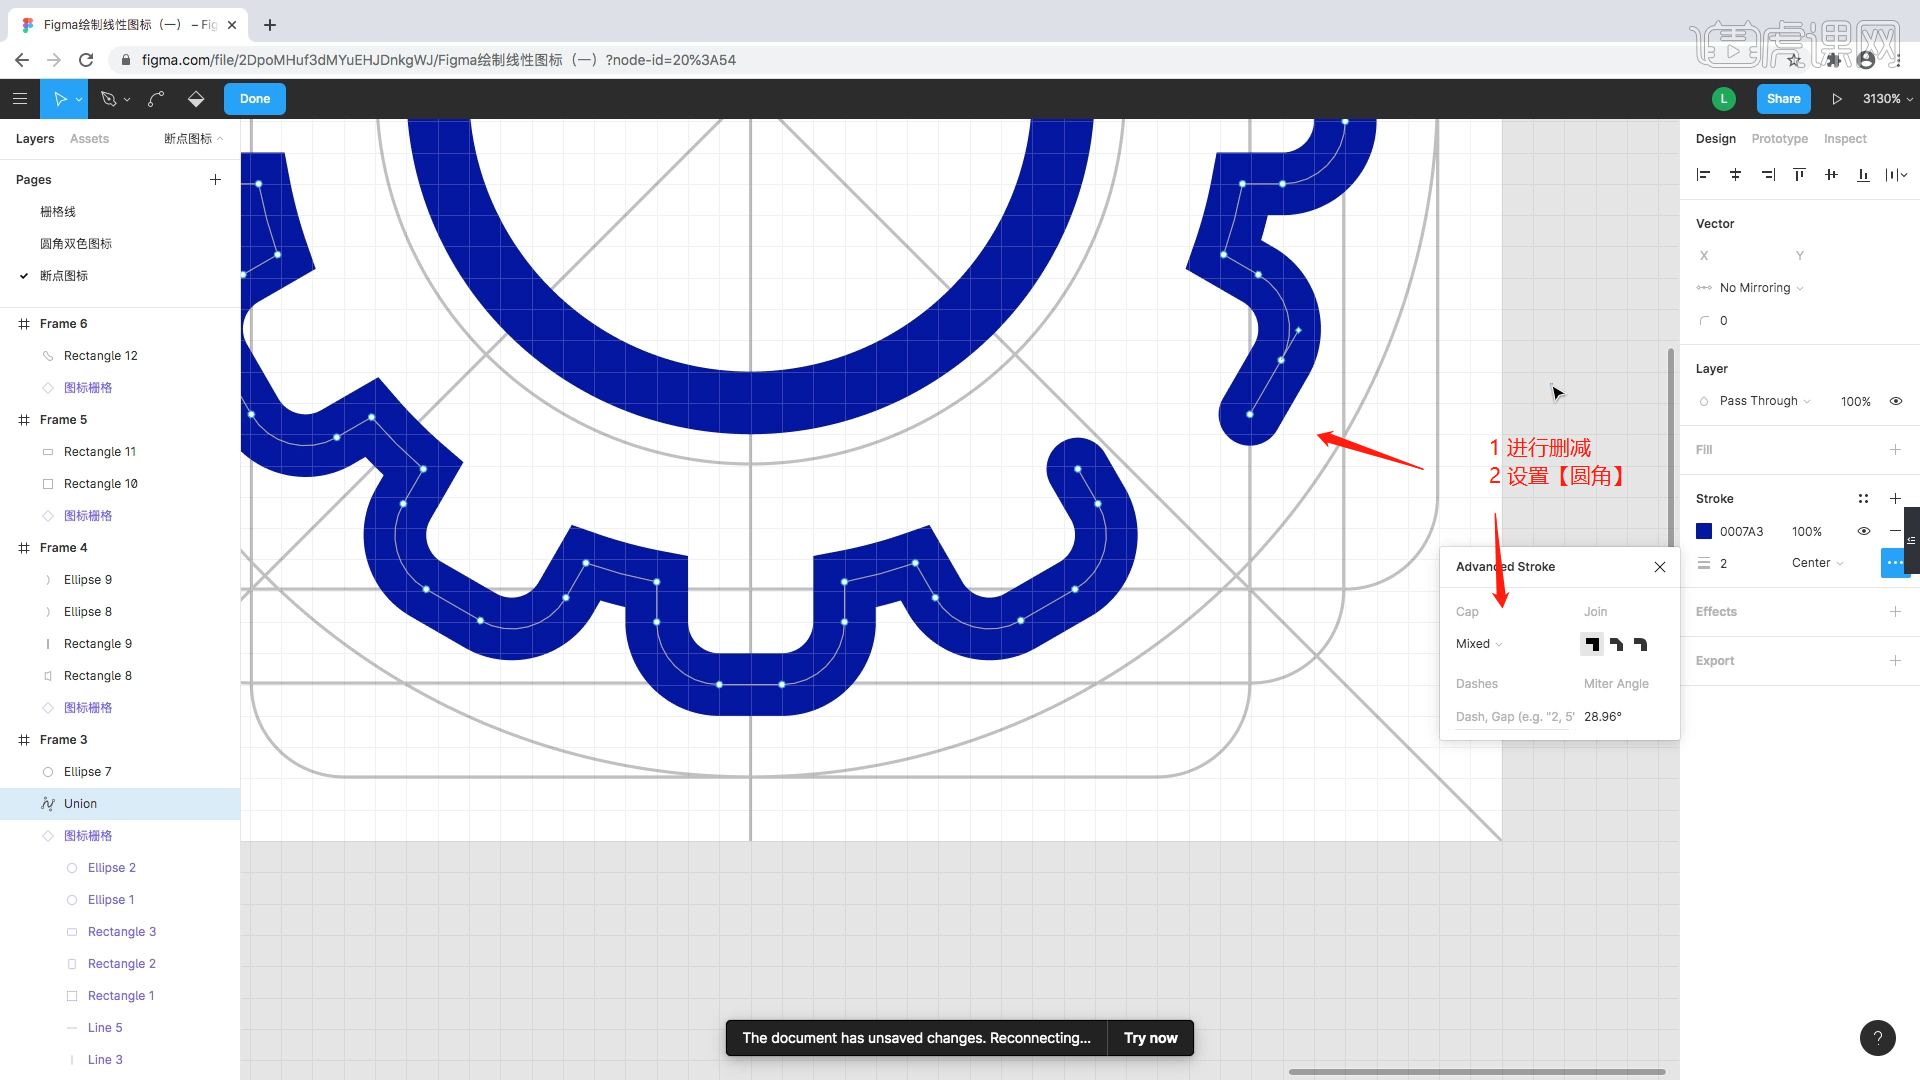Screen dimensions: 1920x1080
Task: Select the Move tool arrow
Action: pos(60,99)
